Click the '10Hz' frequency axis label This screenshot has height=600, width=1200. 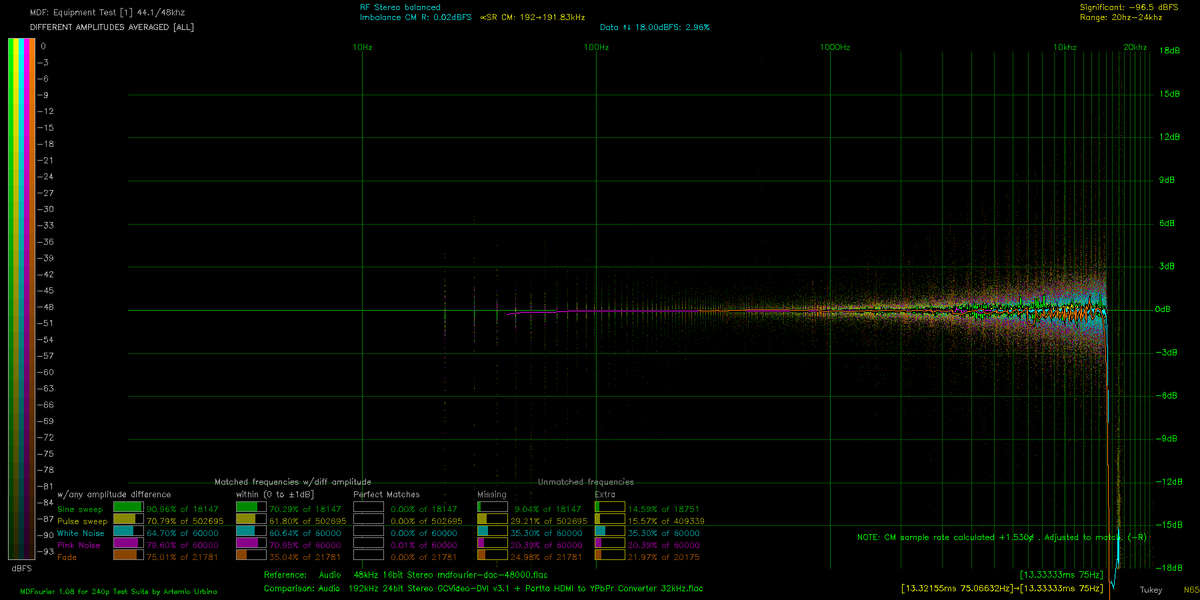click(362, 47)
